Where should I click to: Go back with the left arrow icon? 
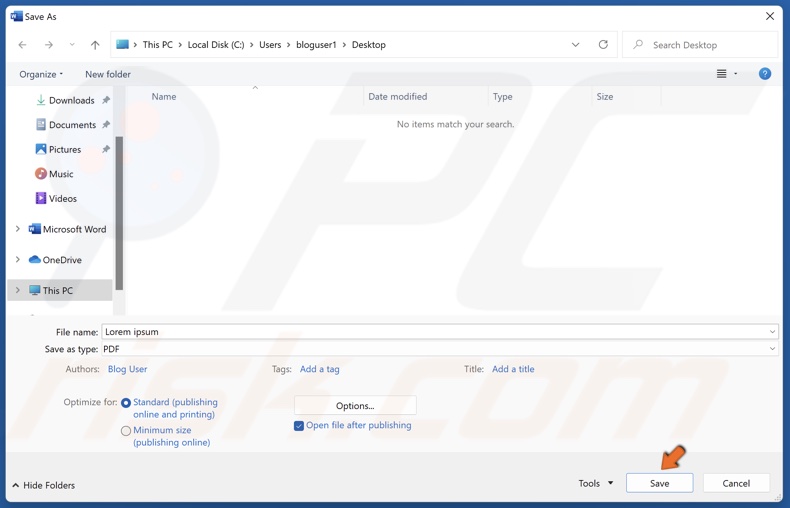pos(23,45)
